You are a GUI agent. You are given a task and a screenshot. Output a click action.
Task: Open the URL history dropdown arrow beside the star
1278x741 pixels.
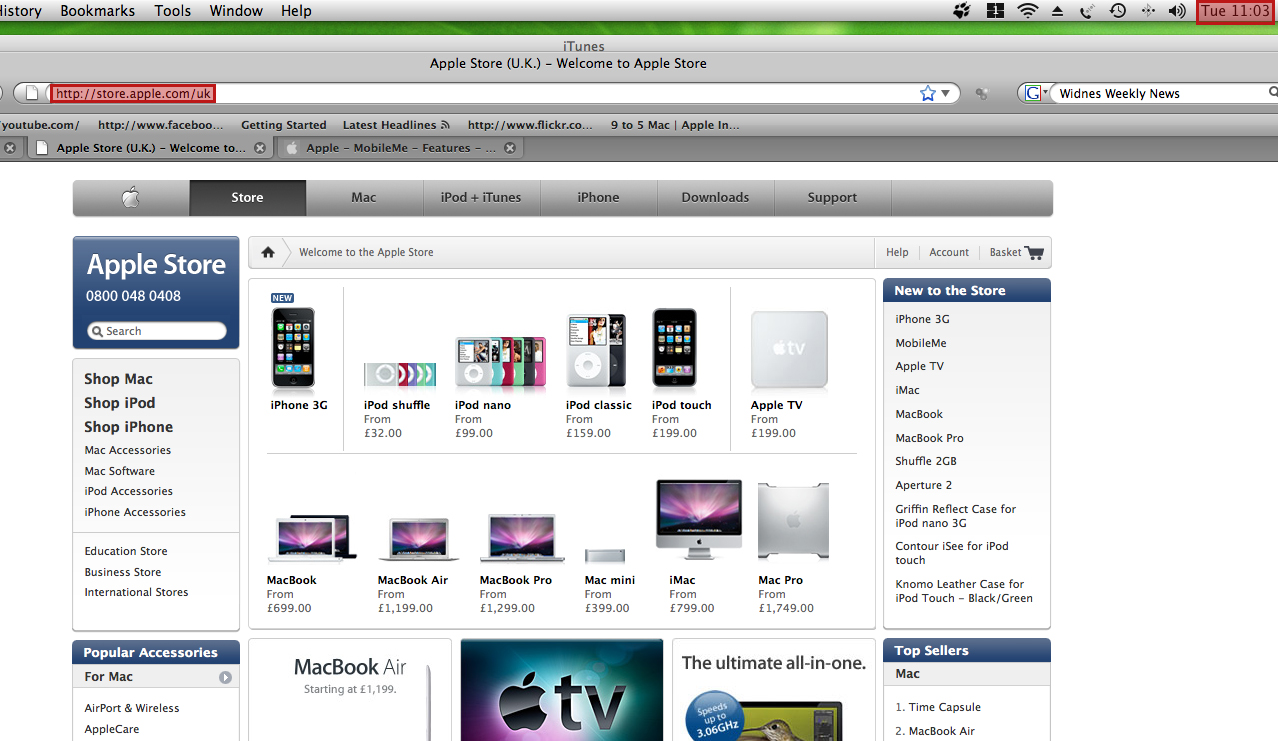point(945,93)
